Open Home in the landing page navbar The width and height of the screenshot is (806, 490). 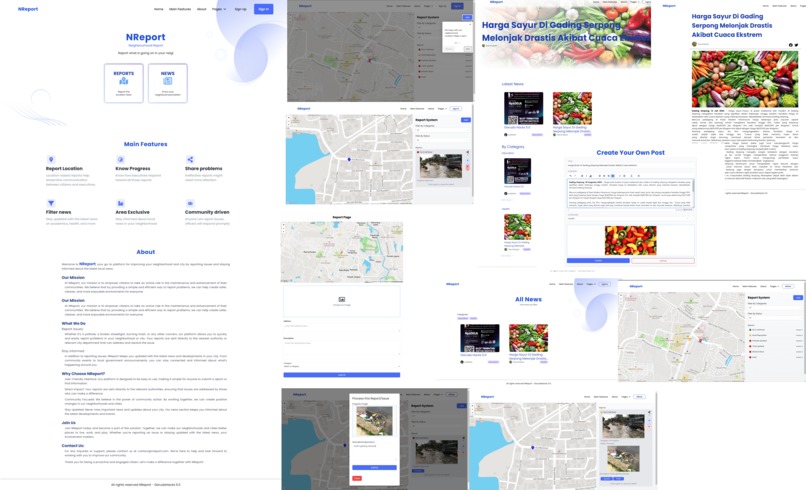click(159, 9)
